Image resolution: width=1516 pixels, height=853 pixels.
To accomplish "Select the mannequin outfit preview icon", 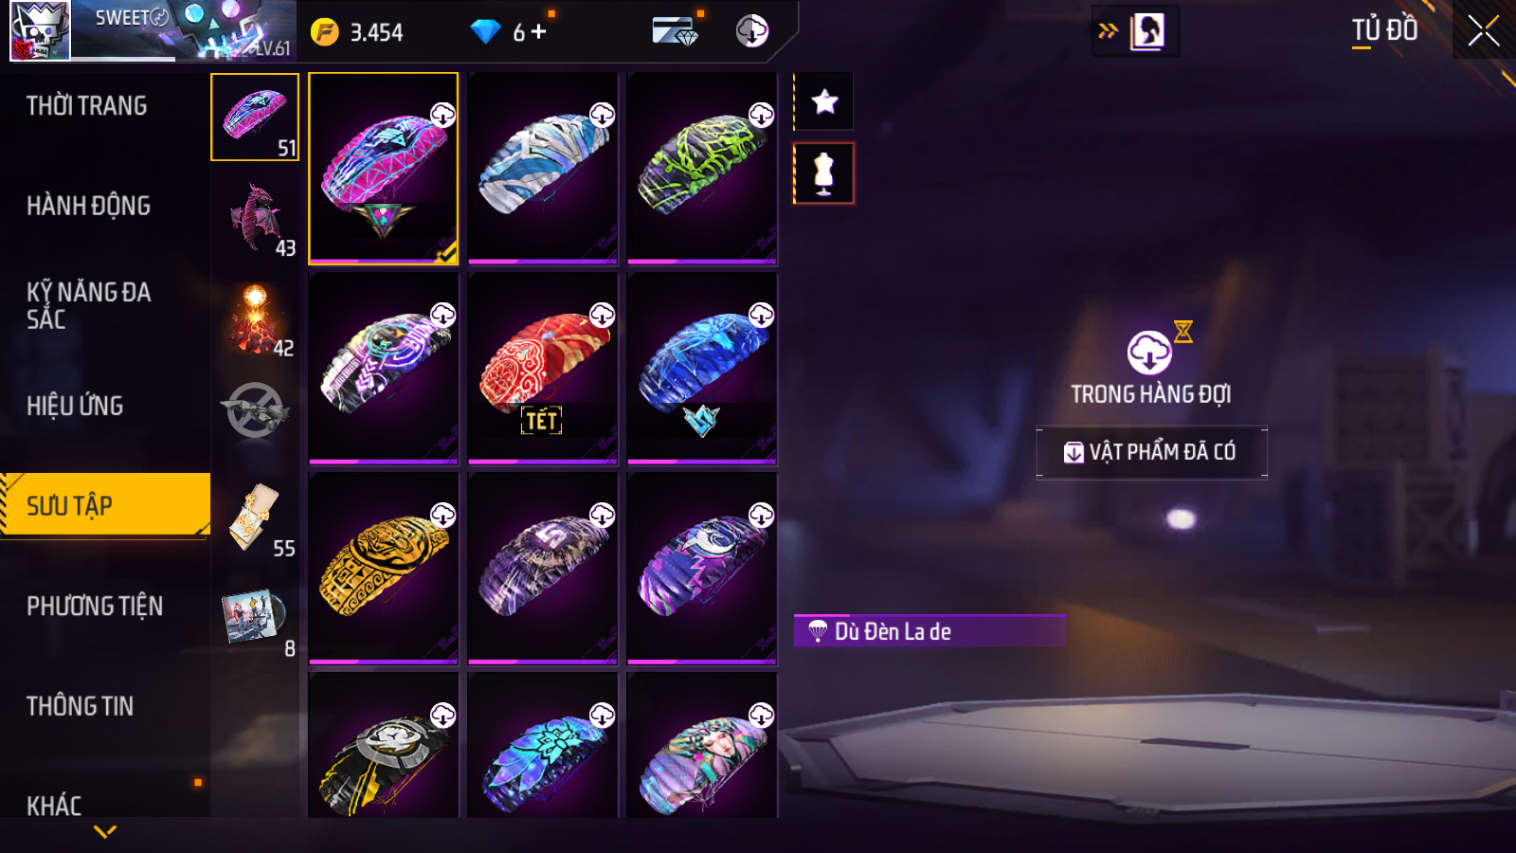I will pos(824,173).
